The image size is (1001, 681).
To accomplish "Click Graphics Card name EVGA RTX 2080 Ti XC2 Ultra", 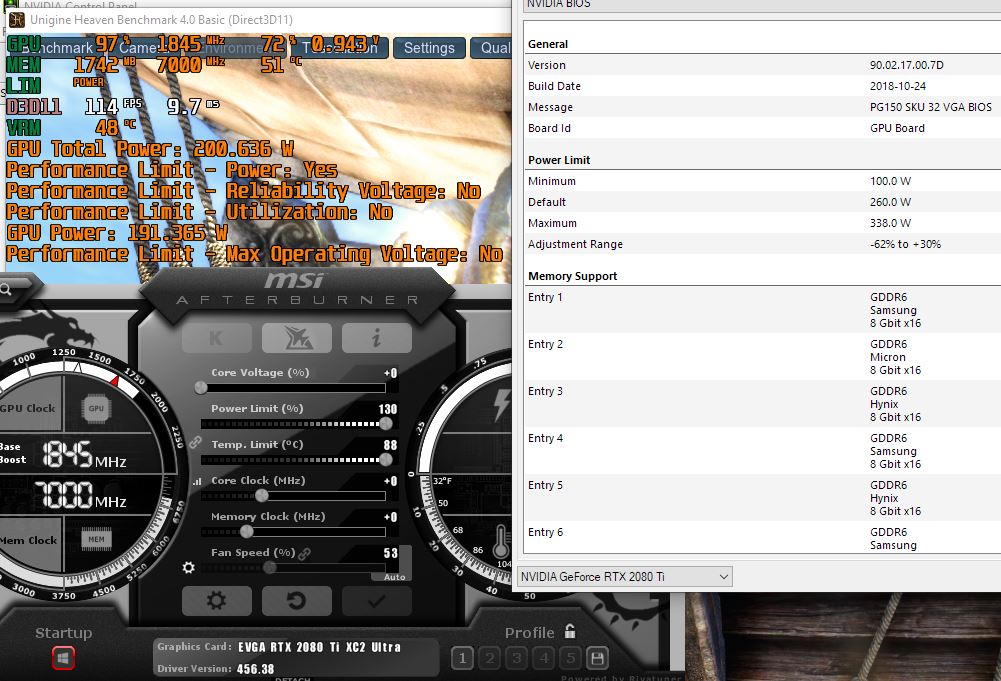I will [319, 647].
